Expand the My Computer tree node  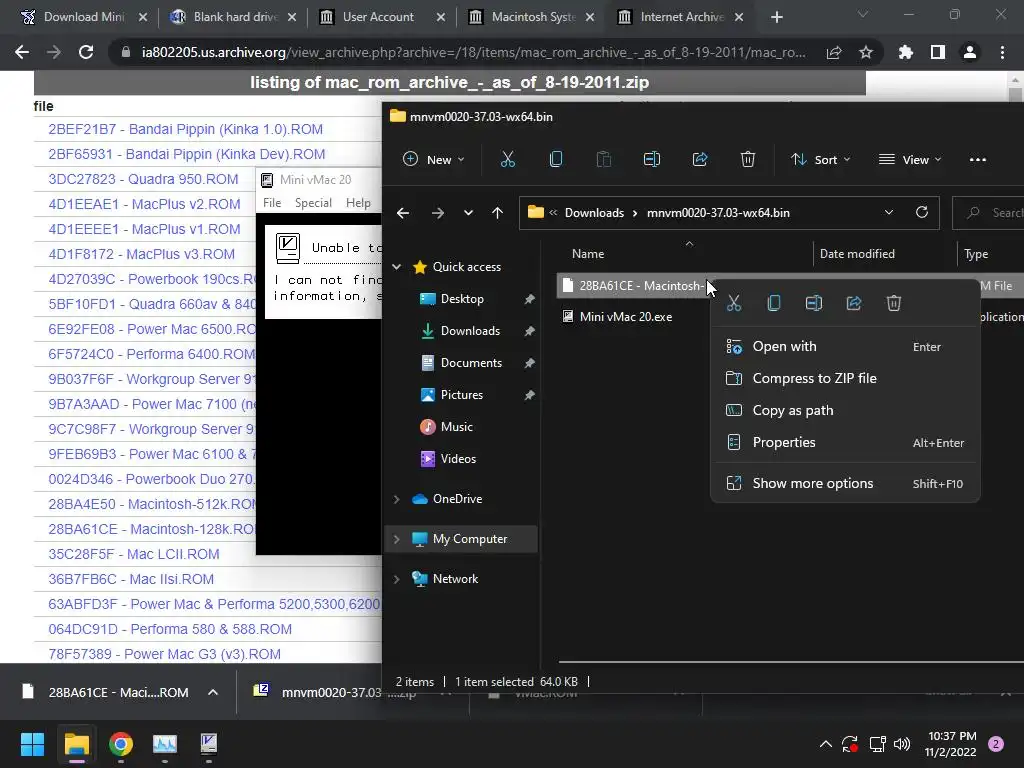[396, 539]
